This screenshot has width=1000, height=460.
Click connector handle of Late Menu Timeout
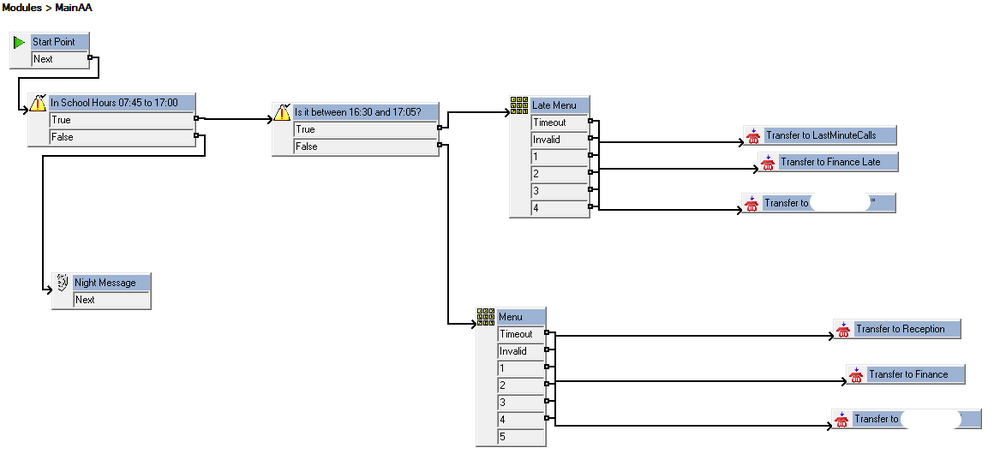tap(590, 121)
